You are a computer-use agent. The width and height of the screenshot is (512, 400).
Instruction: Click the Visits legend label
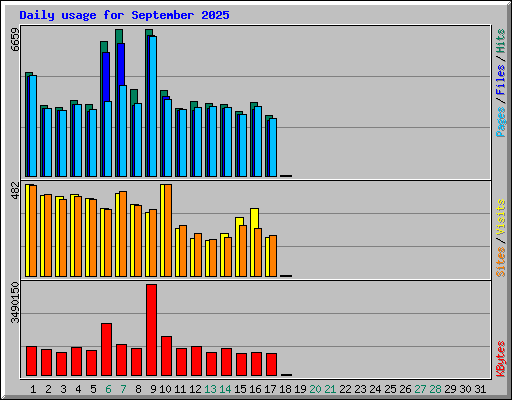[x=500, y=218]
